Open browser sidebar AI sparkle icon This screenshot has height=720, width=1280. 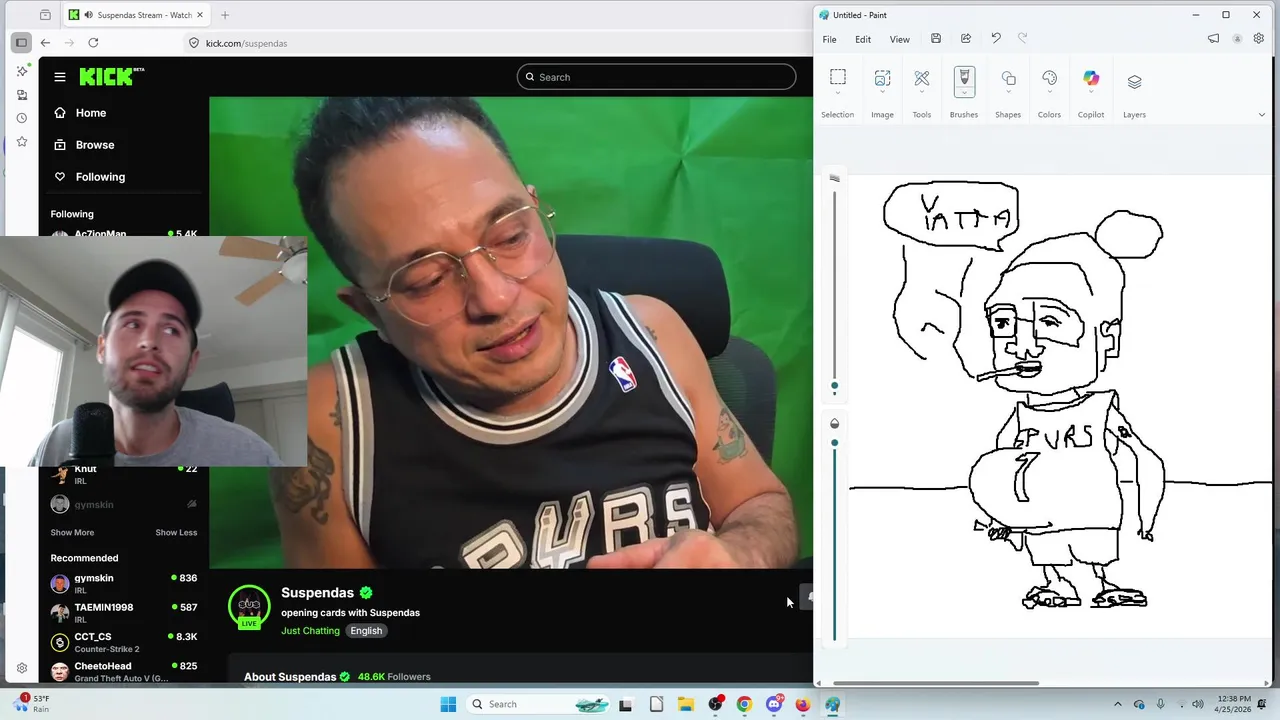click(x=22, y=71)
